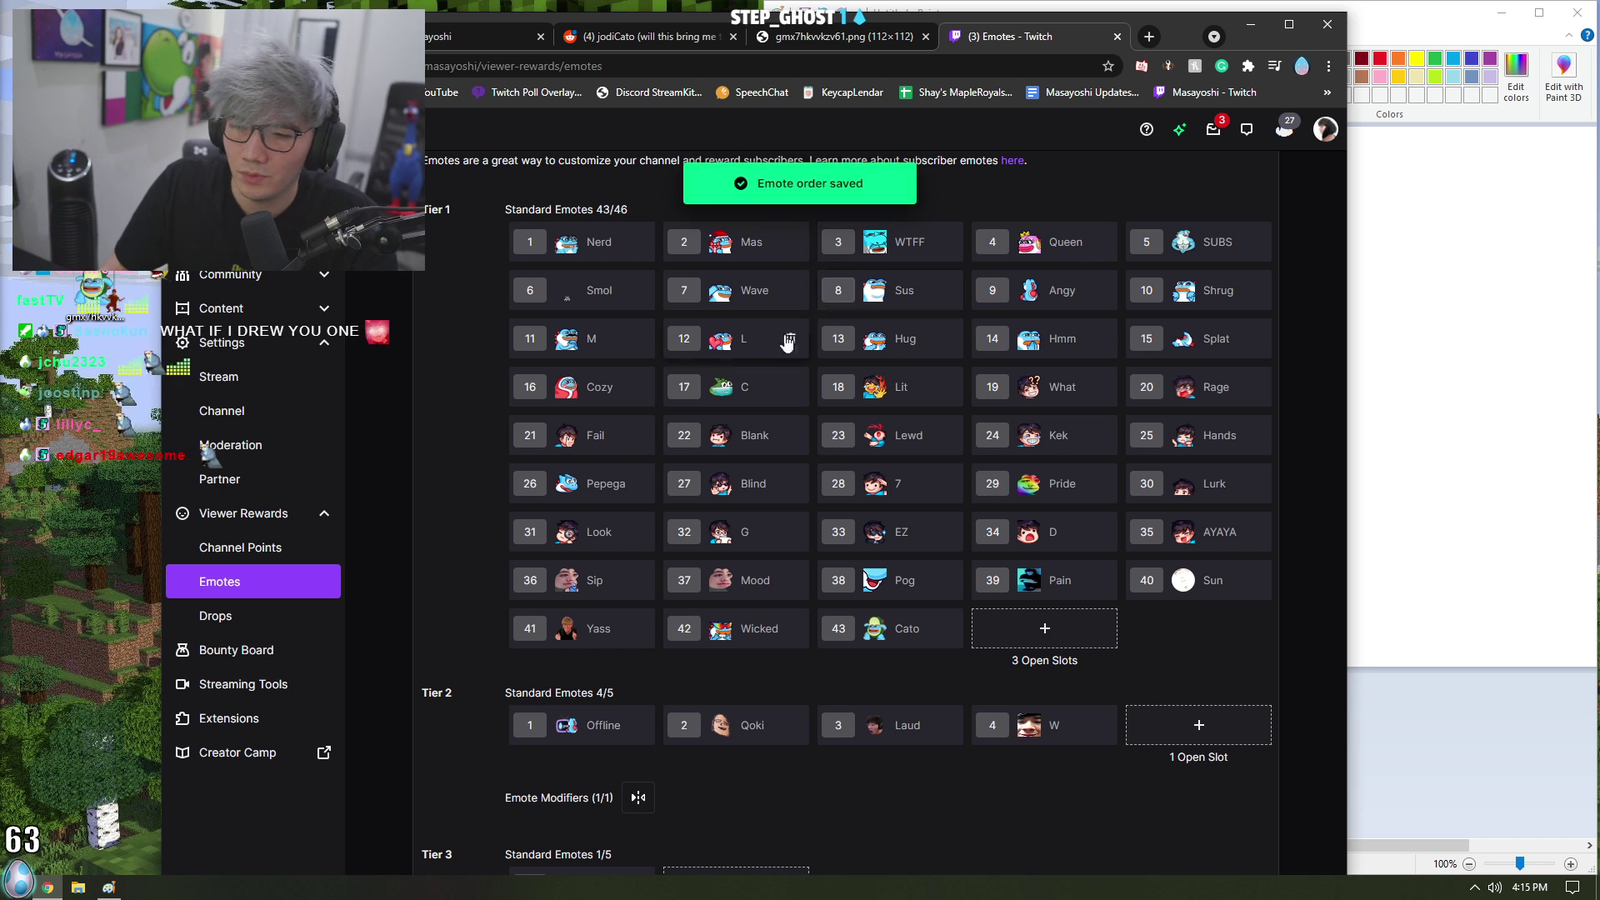Click the Chrome address bar URL

(x=514, y=66)
